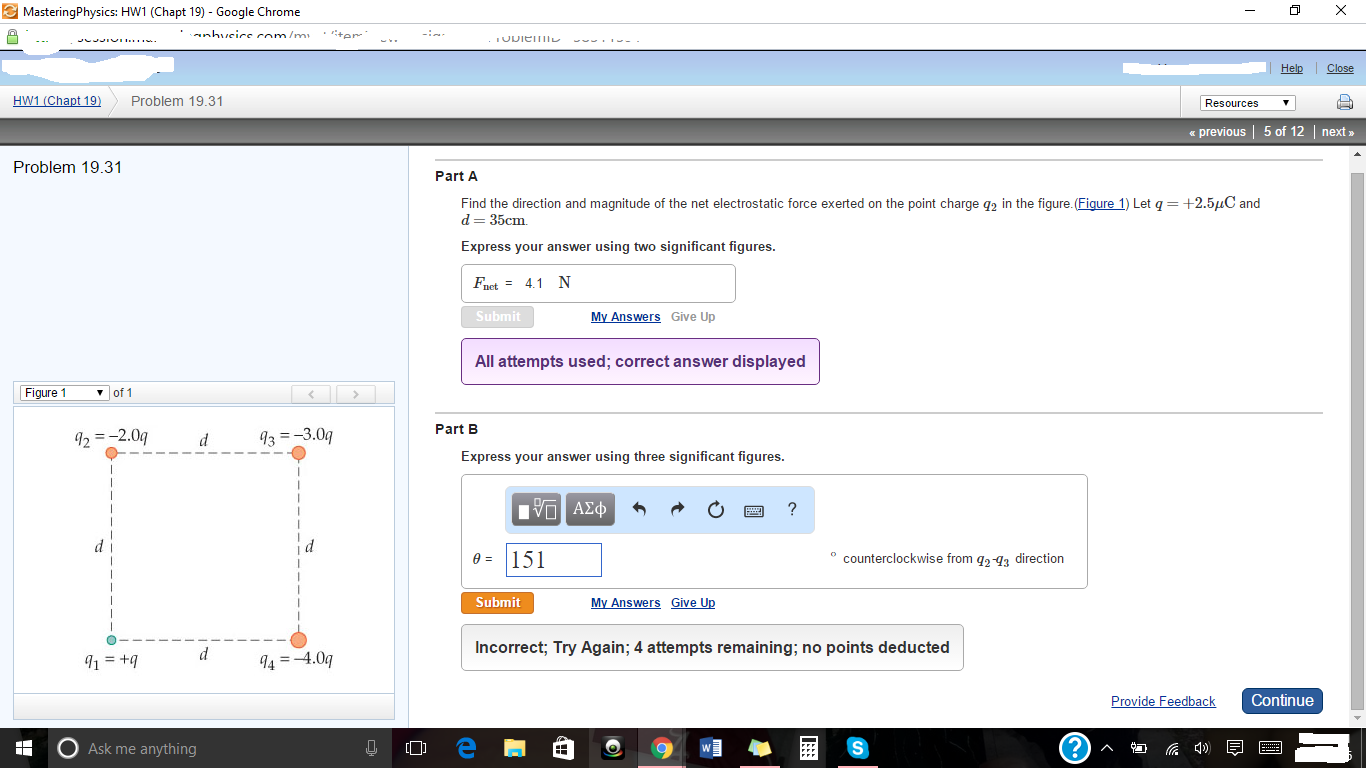Open the Windows Start menu
Viewport: 1366px width, 768px height.
point(24,748)
